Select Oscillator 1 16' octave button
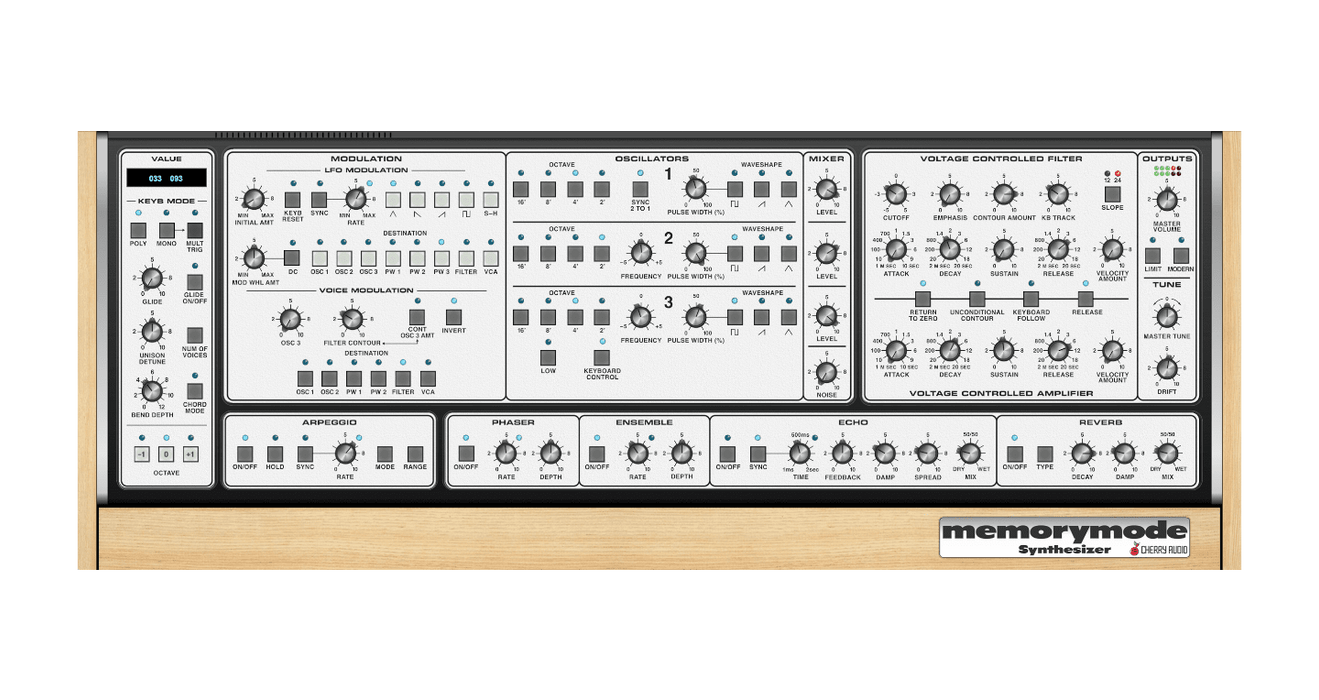Screen dimensions: 1319x700 (520, 189)
